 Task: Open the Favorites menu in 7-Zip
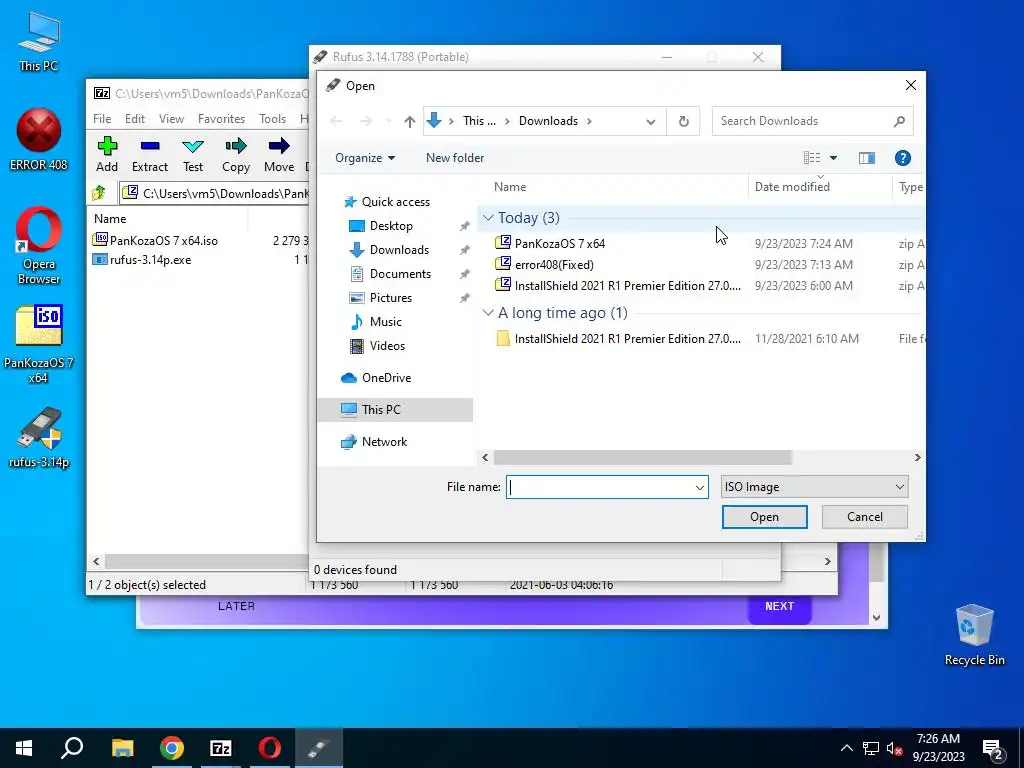click(221, 119)
